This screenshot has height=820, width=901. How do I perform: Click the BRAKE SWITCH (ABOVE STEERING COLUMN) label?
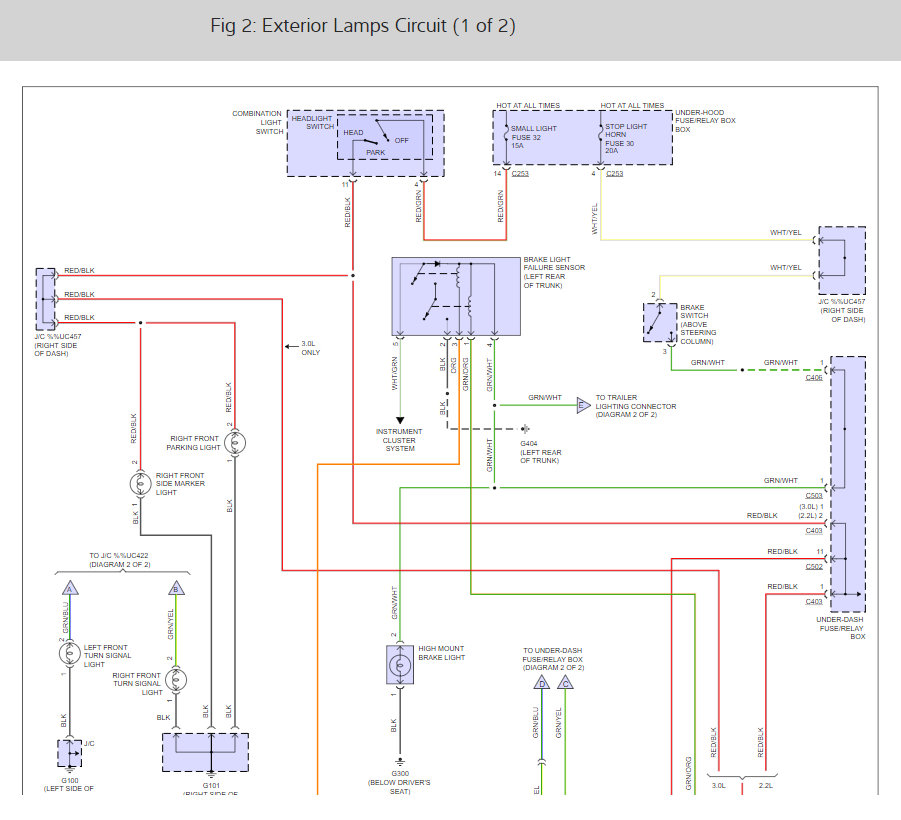698,324
